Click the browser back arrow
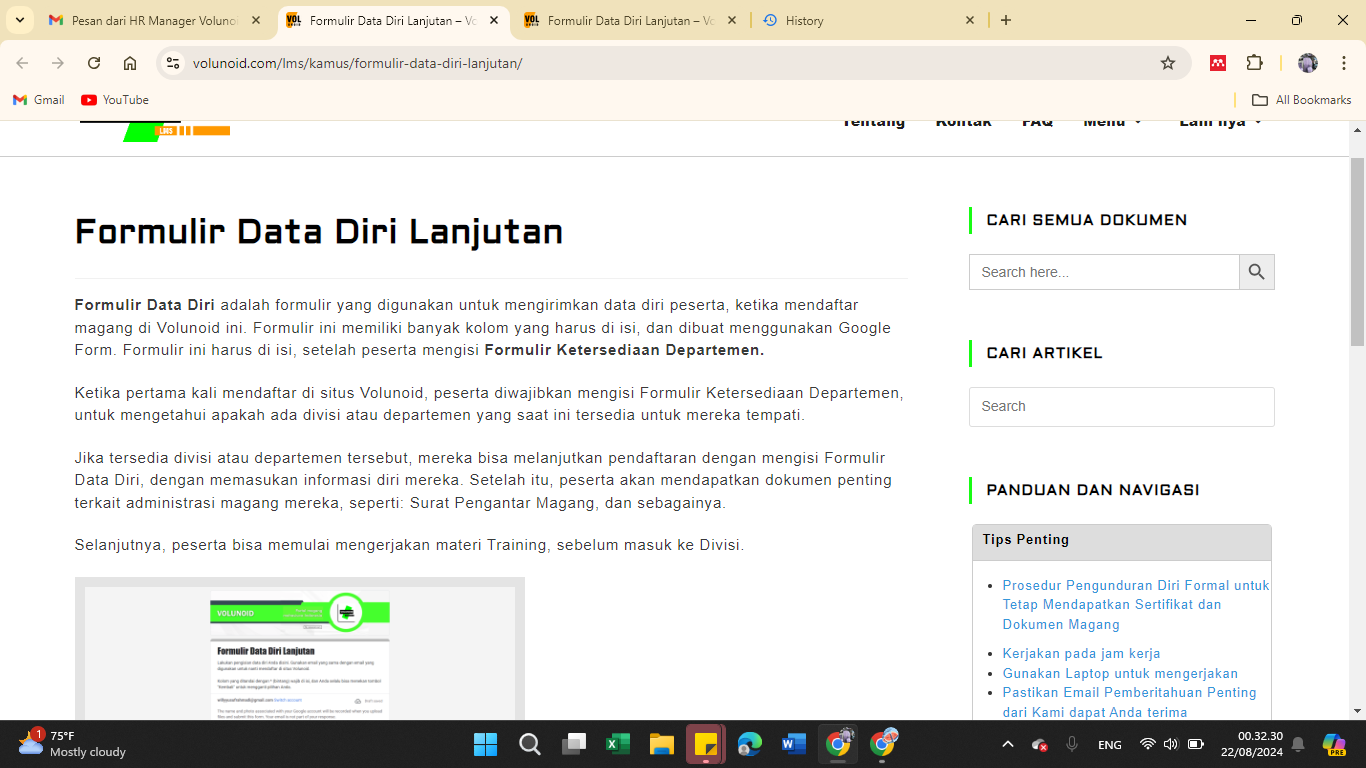The height and width of the screenshot is (768, 1366). pyautogui.click(x=22, y=63)
